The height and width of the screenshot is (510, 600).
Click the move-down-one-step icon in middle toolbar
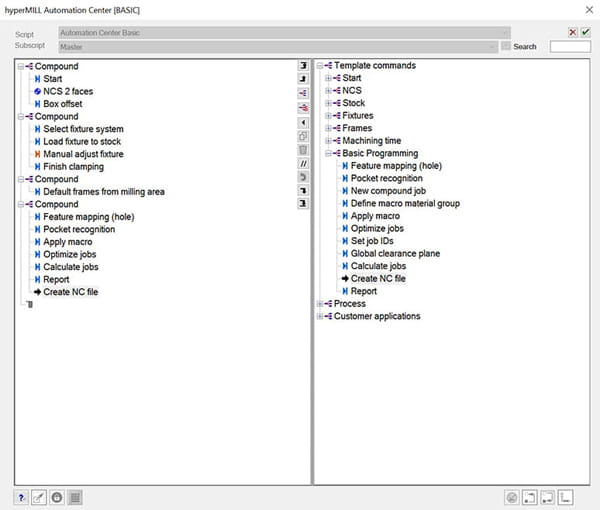(x=303, y=190)
